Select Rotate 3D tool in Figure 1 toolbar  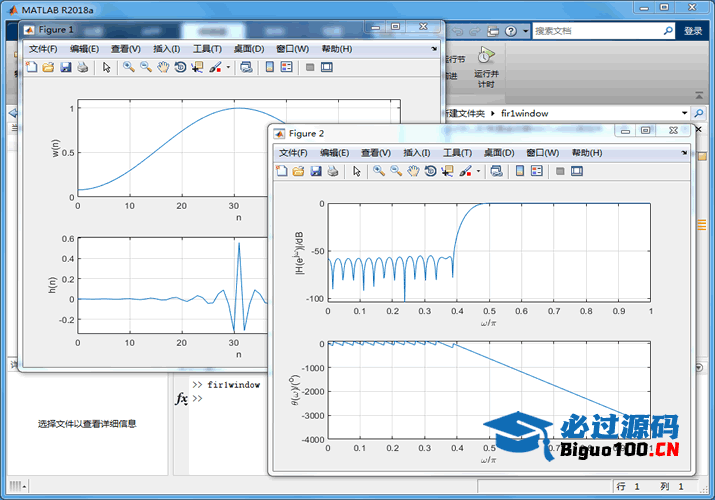pyautogui.click(x=180, y=67)
